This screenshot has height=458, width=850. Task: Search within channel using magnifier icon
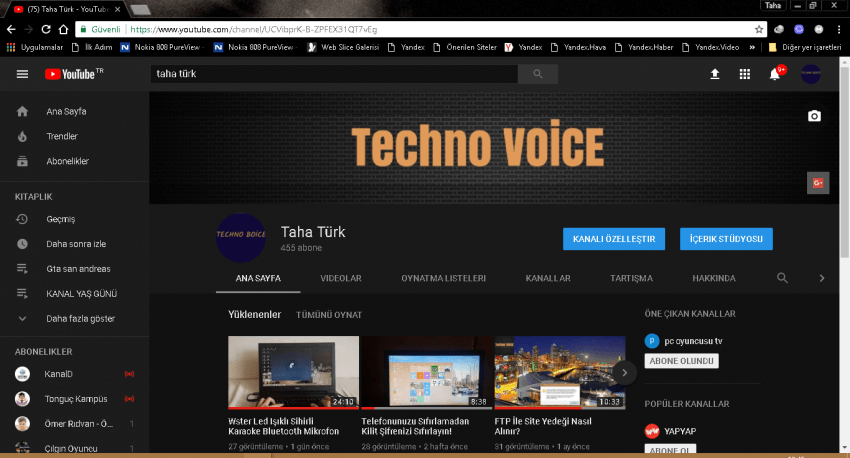[783, 278]
